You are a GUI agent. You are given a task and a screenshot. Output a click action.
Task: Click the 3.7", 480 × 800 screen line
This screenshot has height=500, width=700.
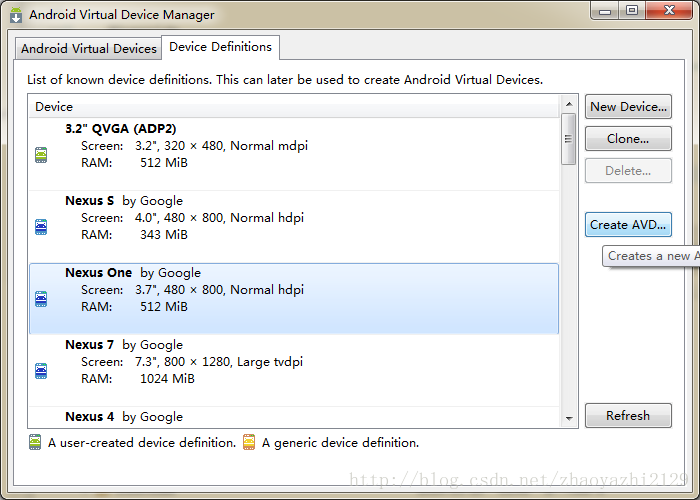pos(192,289)
